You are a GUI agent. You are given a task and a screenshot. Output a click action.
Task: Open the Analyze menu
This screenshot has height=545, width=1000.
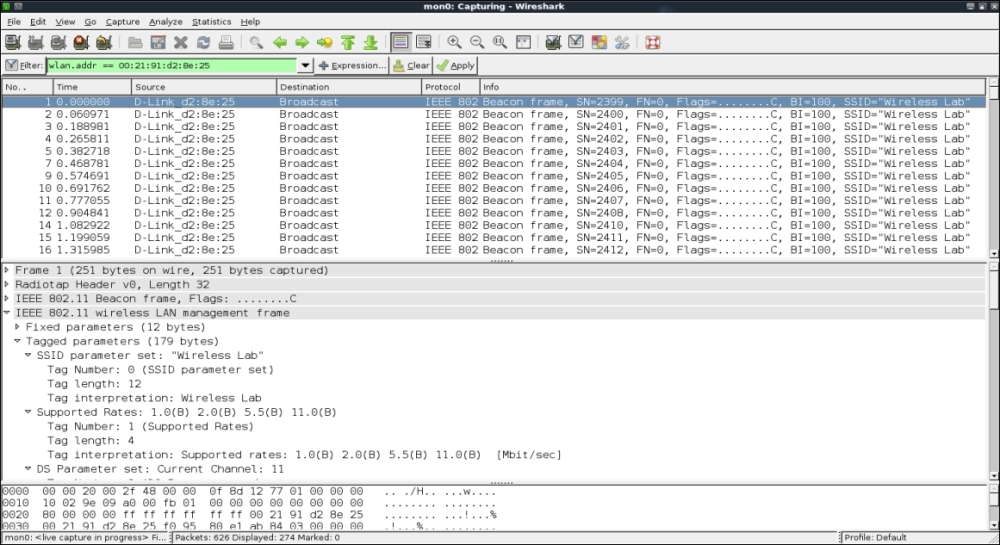click(166, 22)
